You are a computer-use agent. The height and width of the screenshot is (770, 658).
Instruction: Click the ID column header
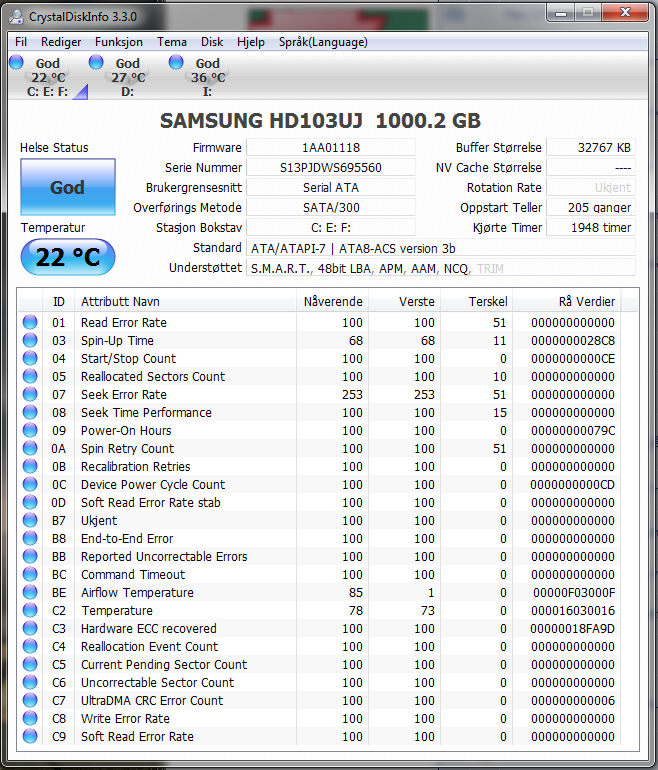(x=58, y=302)
